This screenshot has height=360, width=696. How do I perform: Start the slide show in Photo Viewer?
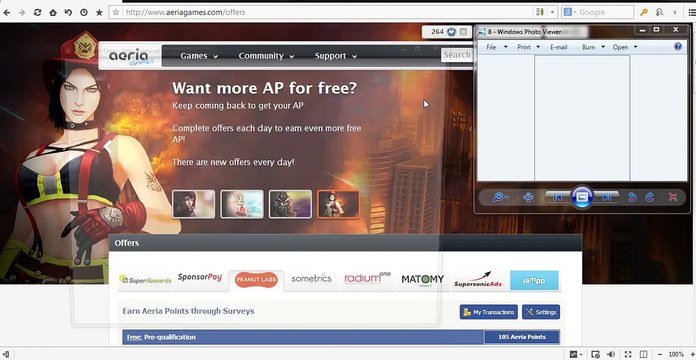coord(582,197)
